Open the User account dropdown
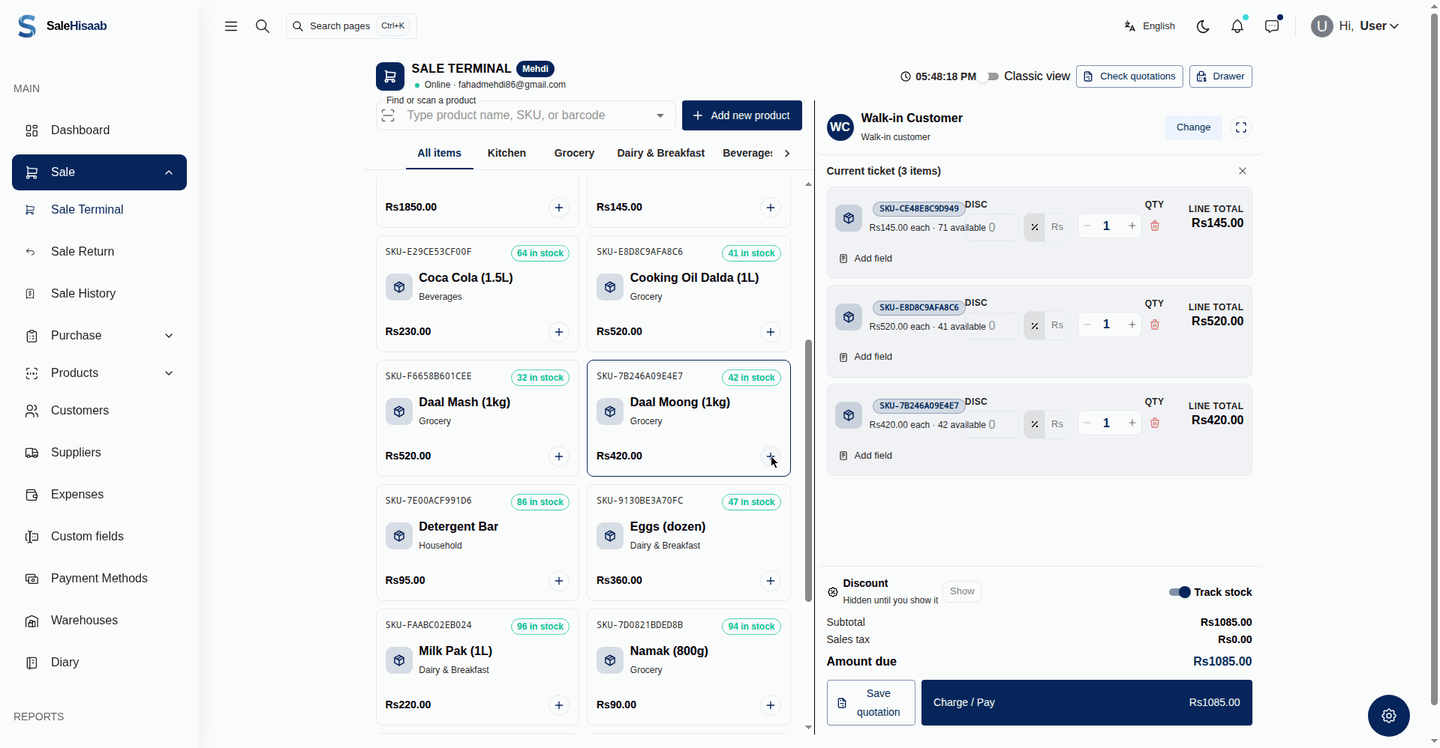Screen dimensions: 1440x748 tap(1355, 26)
